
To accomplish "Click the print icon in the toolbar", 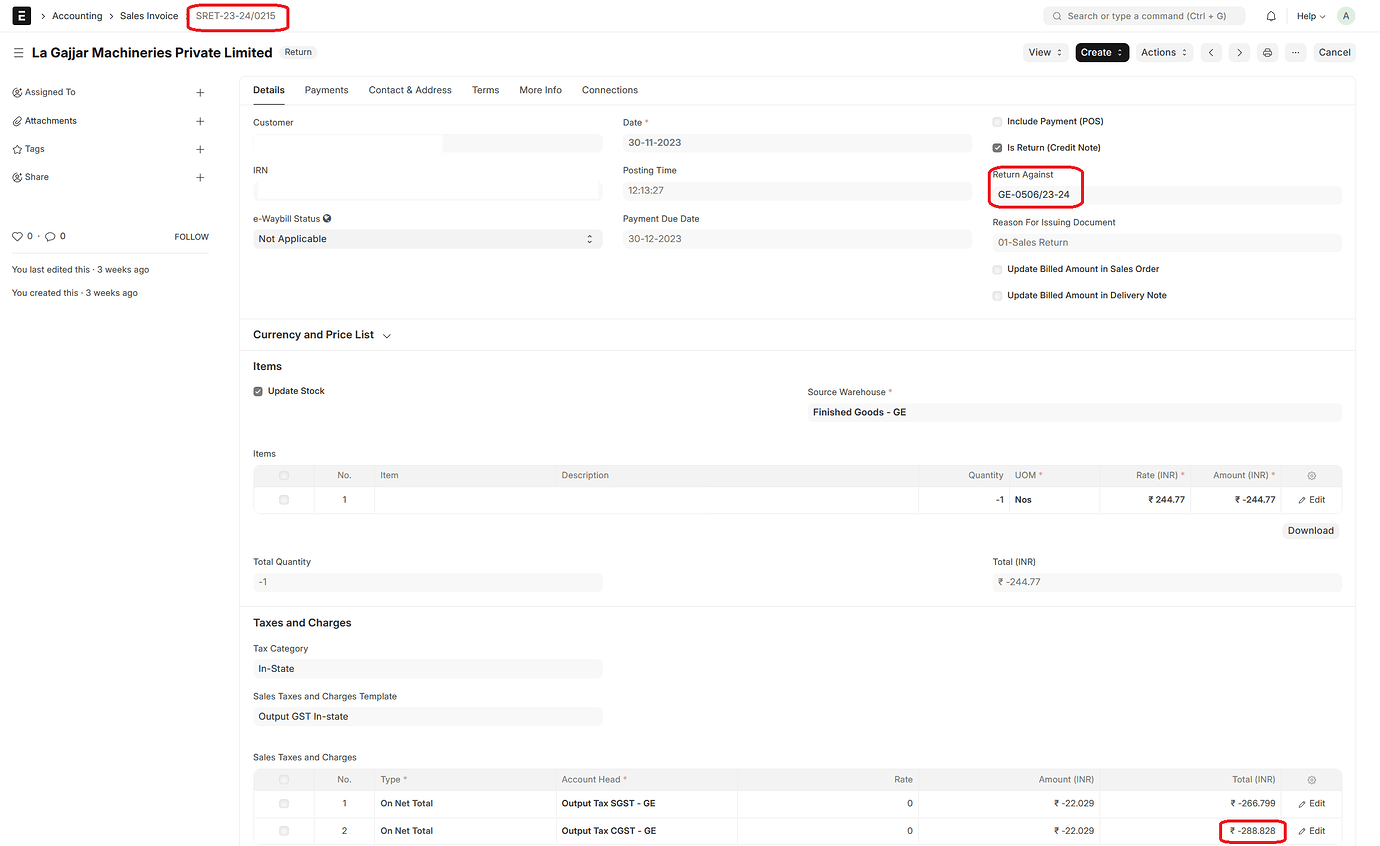I will pyautogui.click(x=1267, y=52).
